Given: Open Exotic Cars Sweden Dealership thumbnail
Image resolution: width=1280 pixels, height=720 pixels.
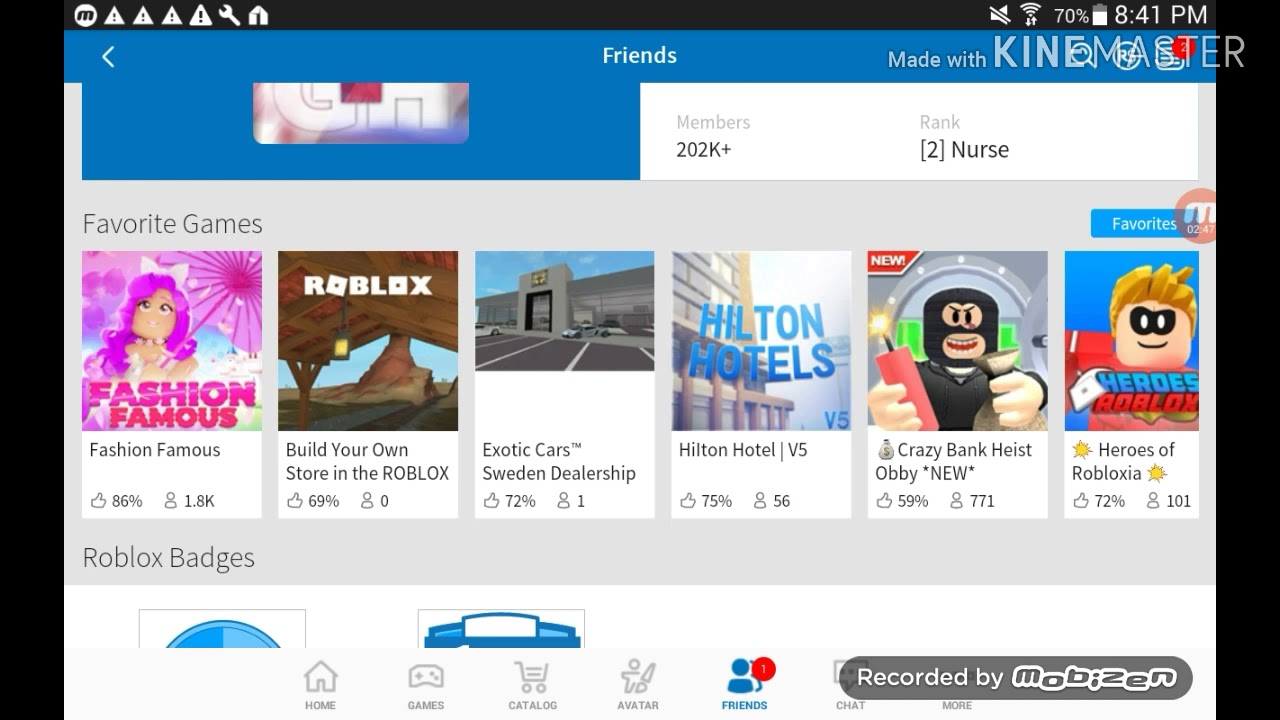Looking at the screenshot, I should [x=565, y=311].
